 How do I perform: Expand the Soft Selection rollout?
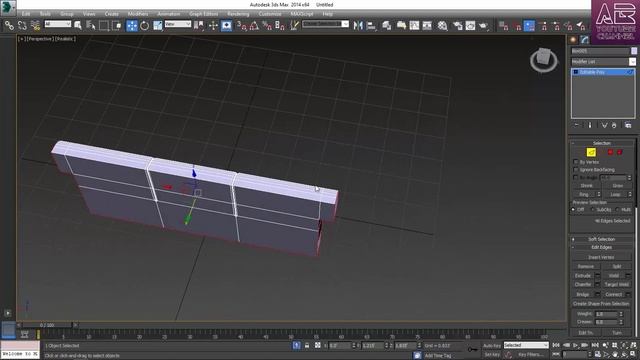[602, 239]
